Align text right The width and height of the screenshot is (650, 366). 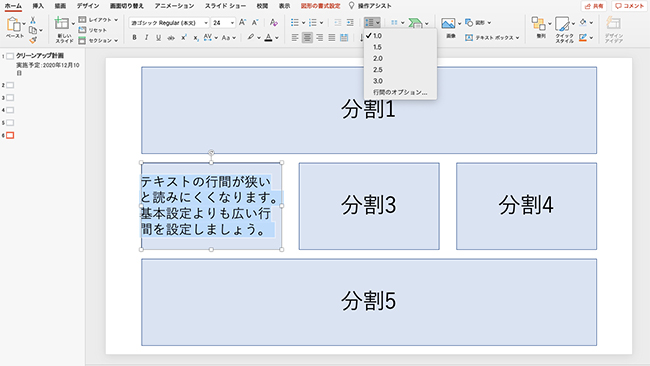pos(320,38)
